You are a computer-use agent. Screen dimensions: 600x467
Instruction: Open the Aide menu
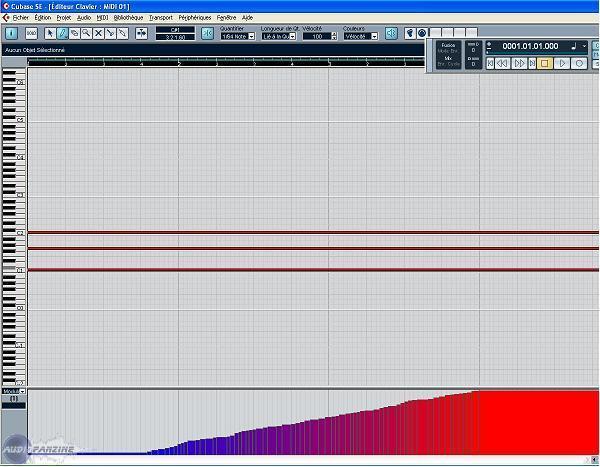click(x=247, y=18)
